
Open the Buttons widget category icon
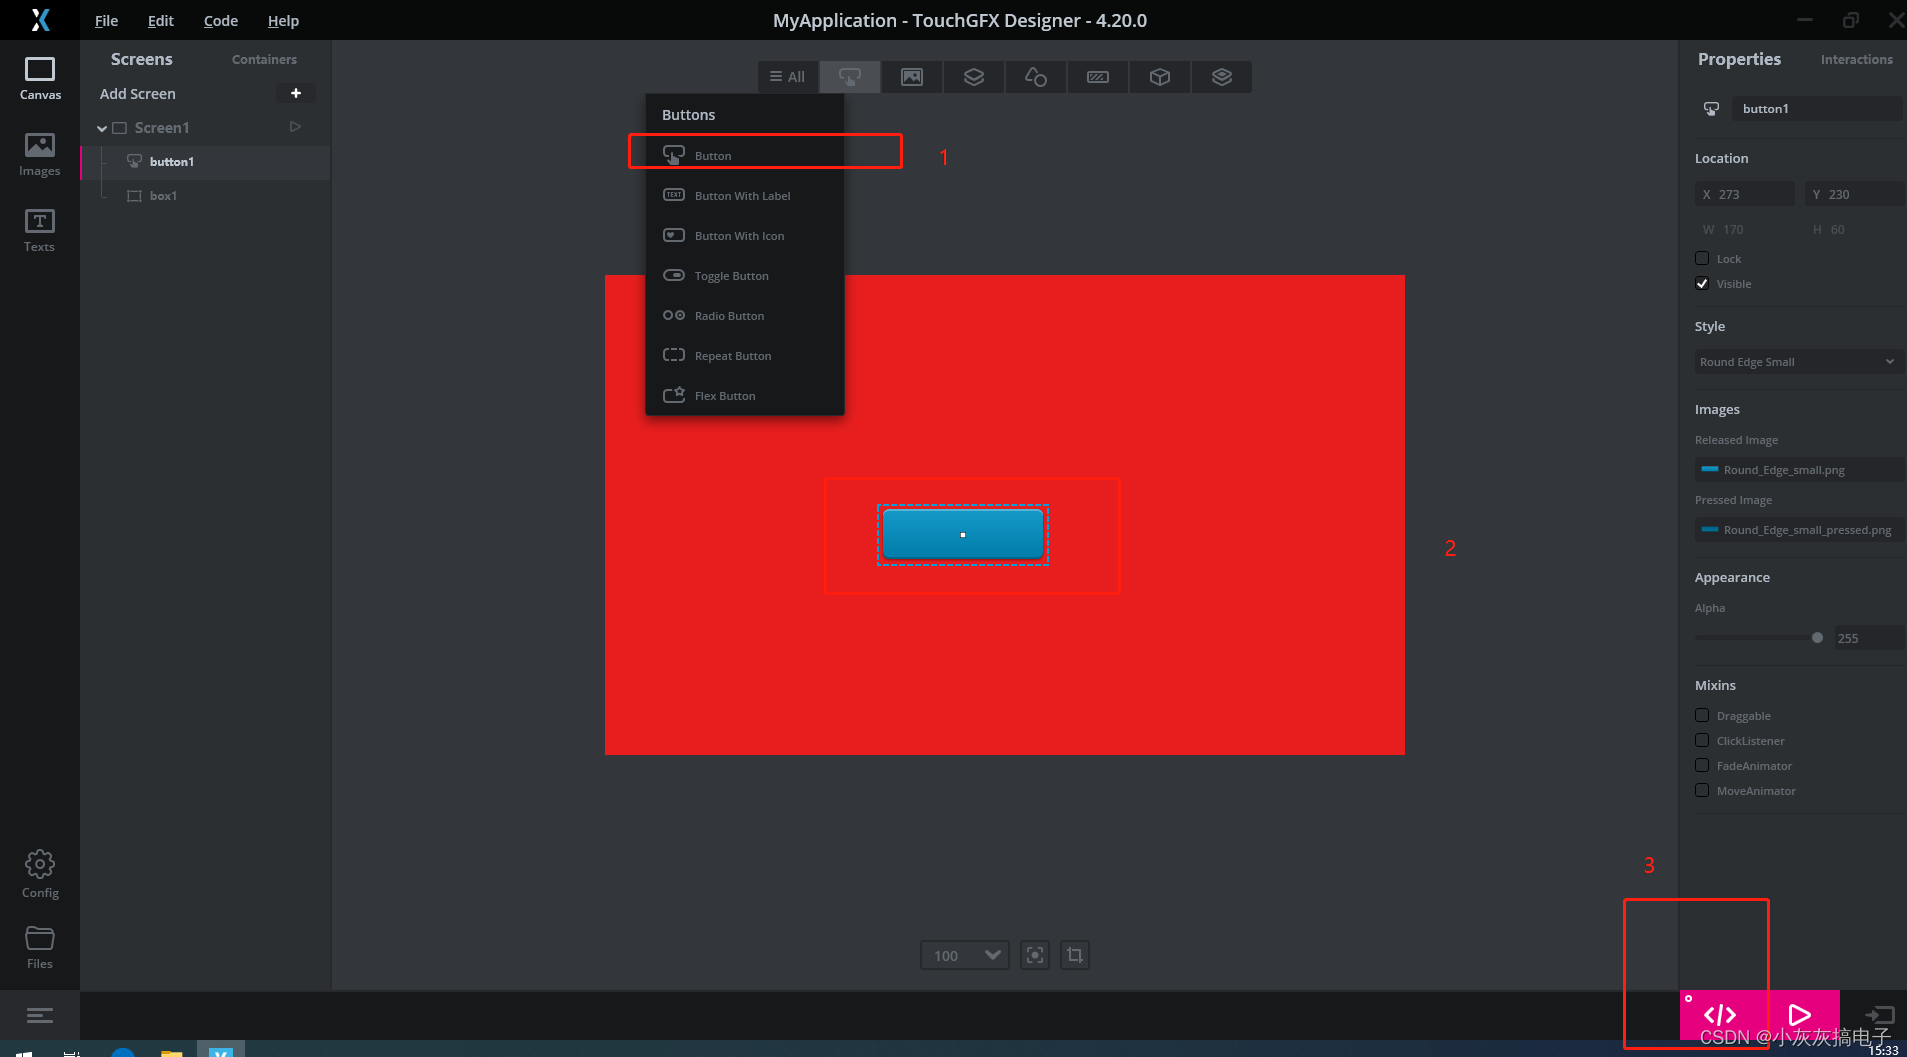pos(850,77)
